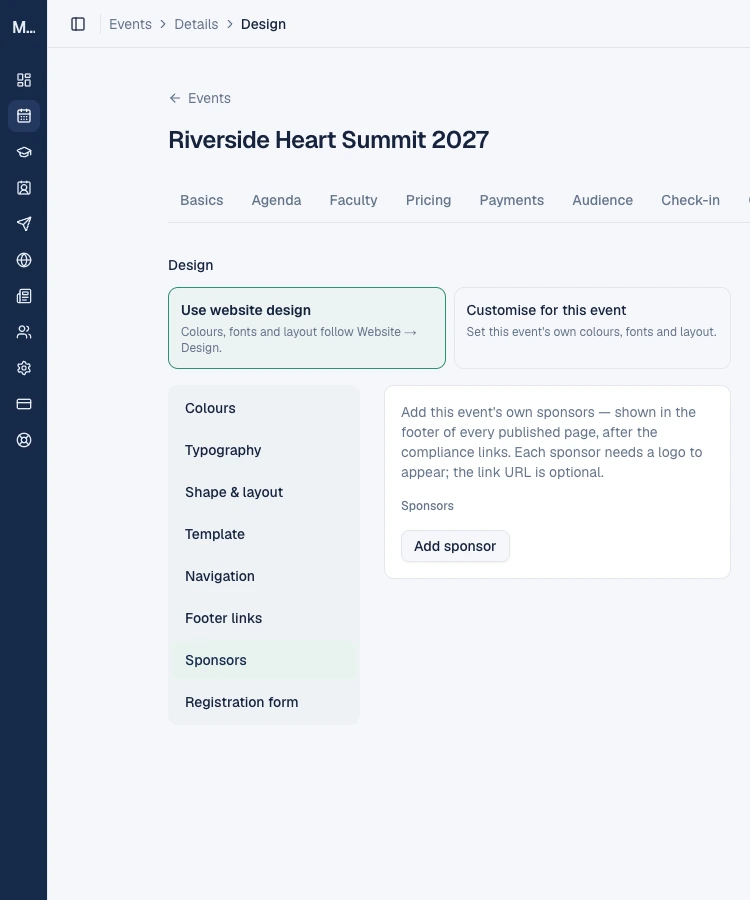
Task: Open the Footer links section
Action: [264, 618]
